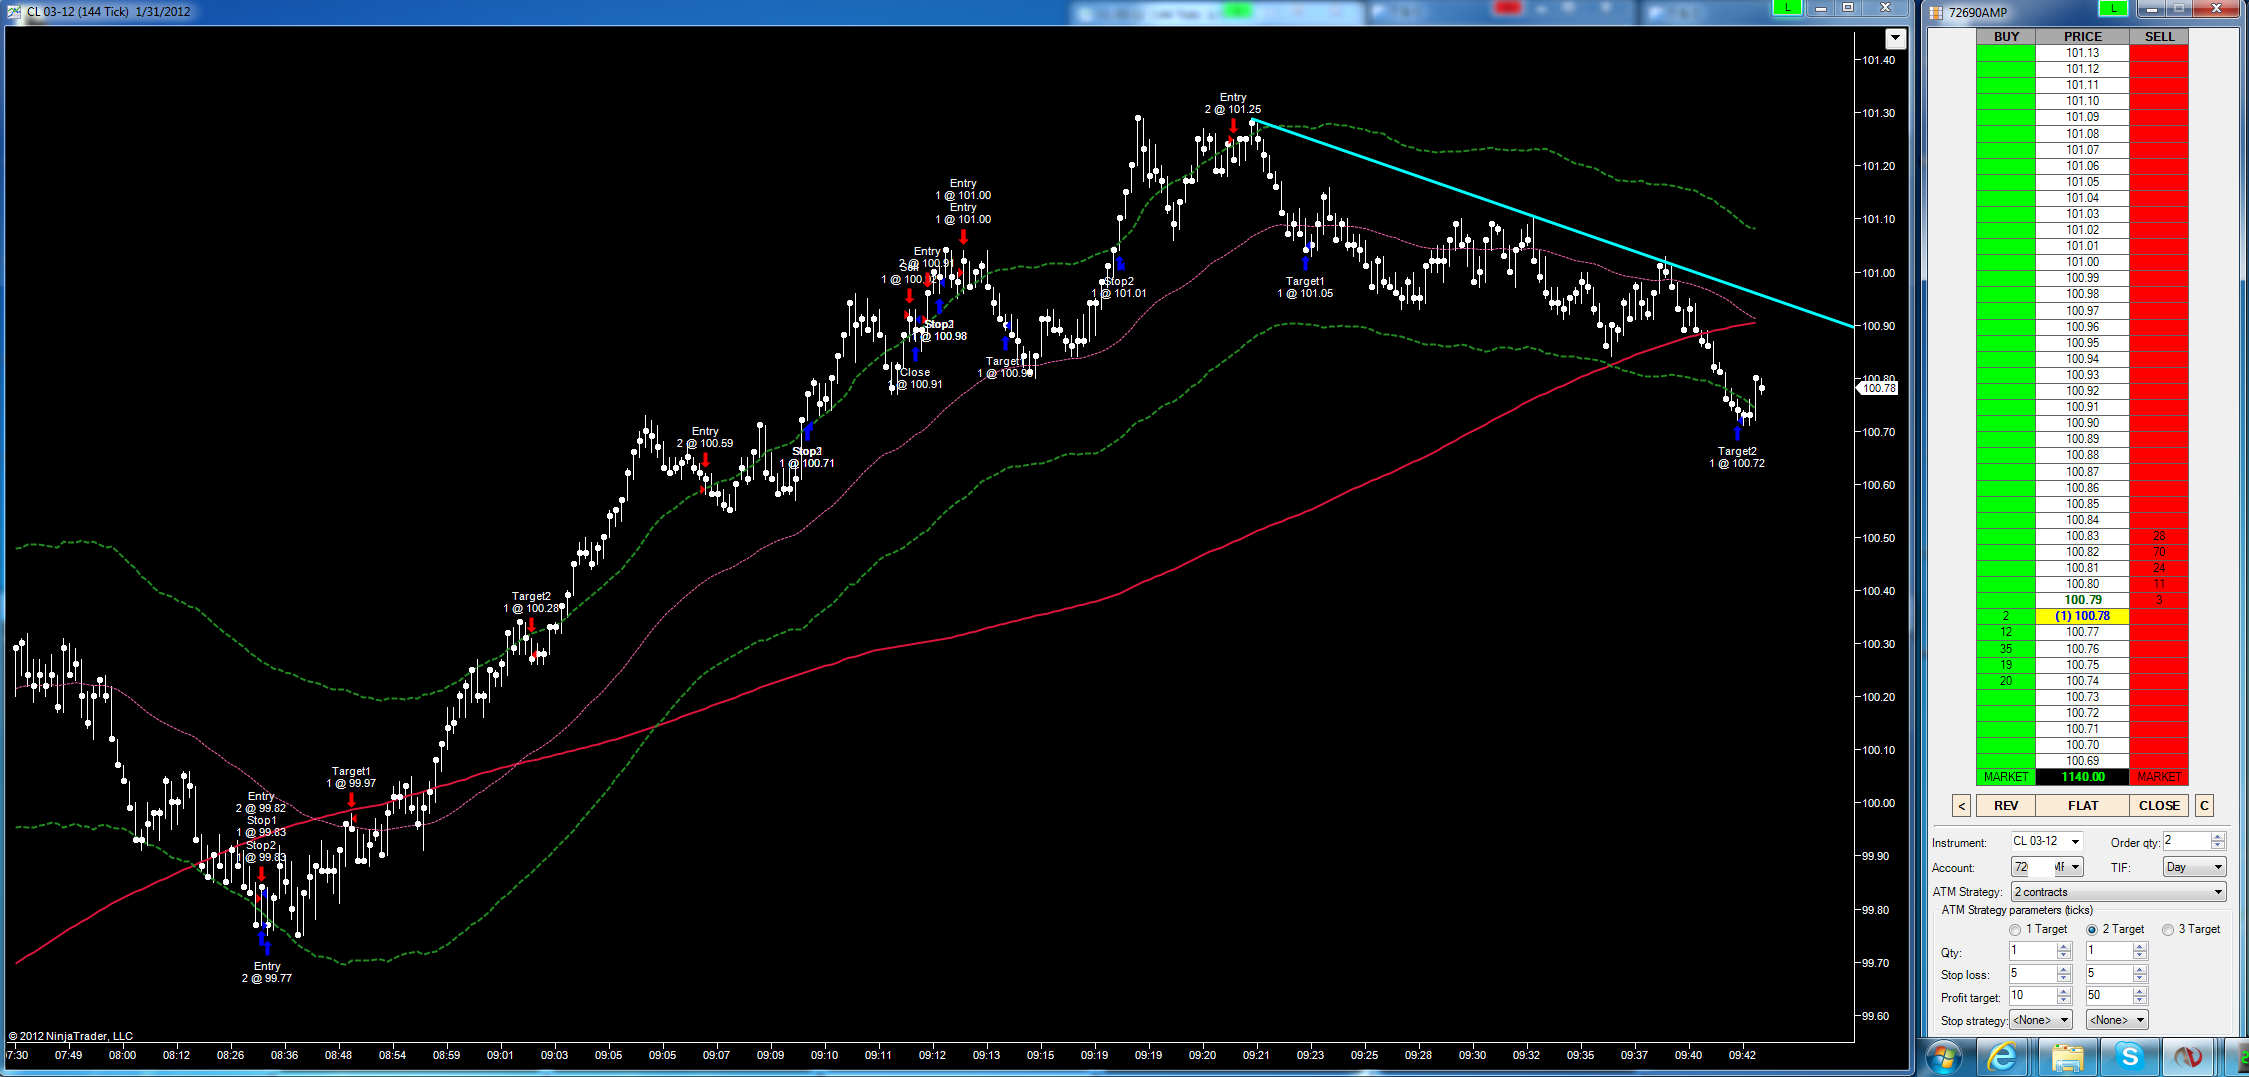Open Internet Explorer from the taskbar

[2003, 1057]
